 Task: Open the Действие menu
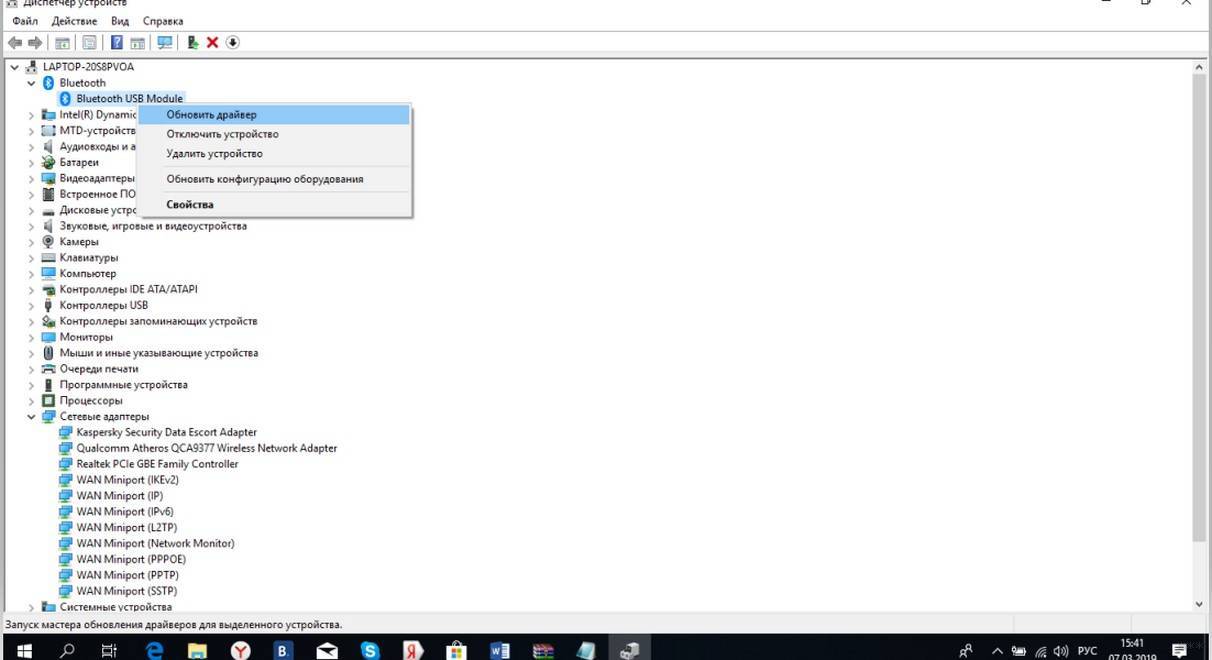point(73,21)
